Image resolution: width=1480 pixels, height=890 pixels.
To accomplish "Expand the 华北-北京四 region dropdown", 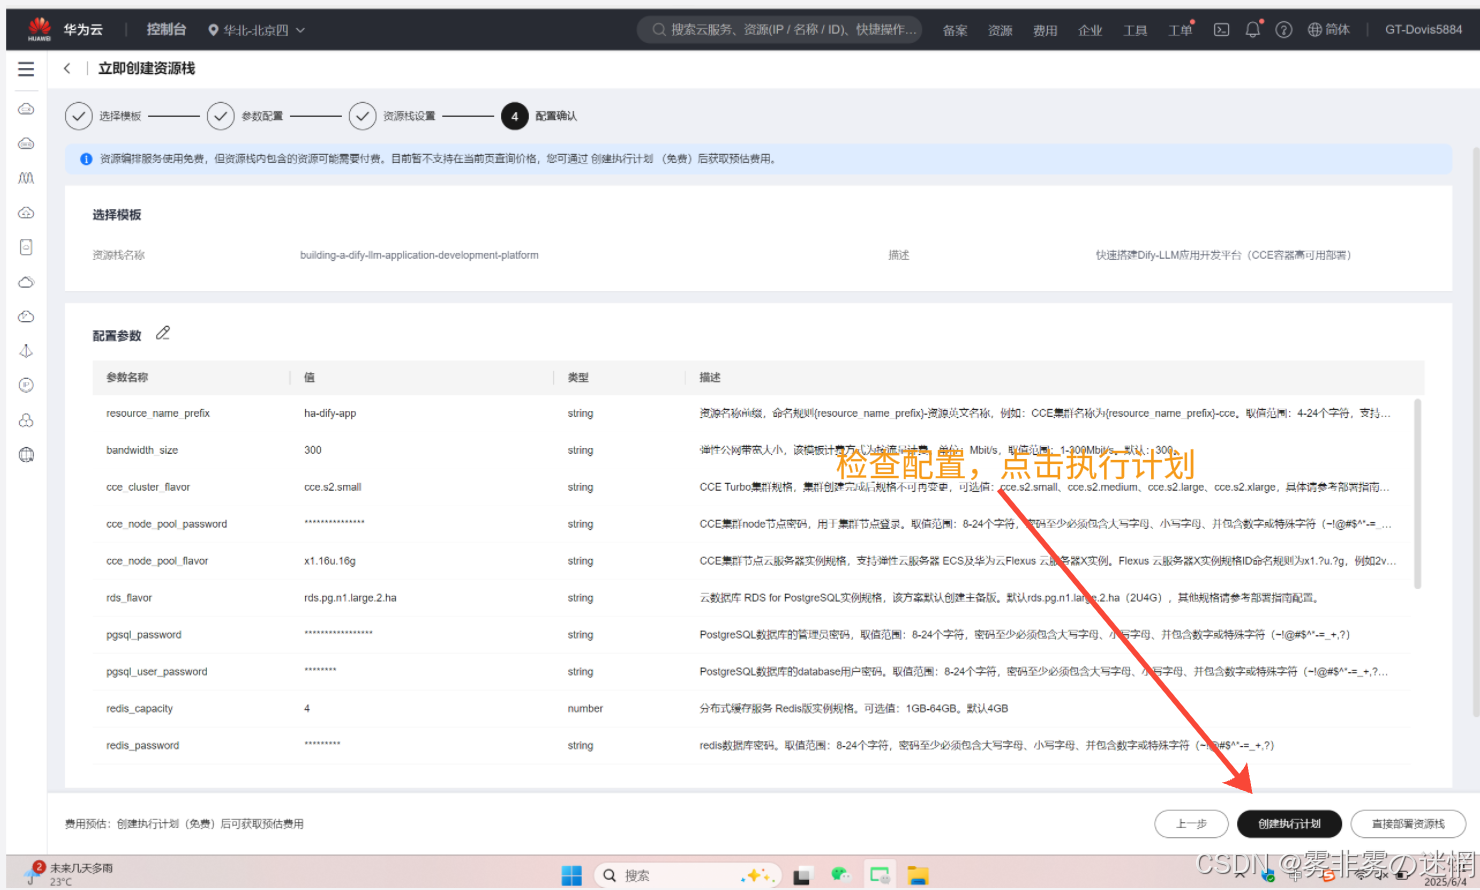I will [x=256, y=30].
